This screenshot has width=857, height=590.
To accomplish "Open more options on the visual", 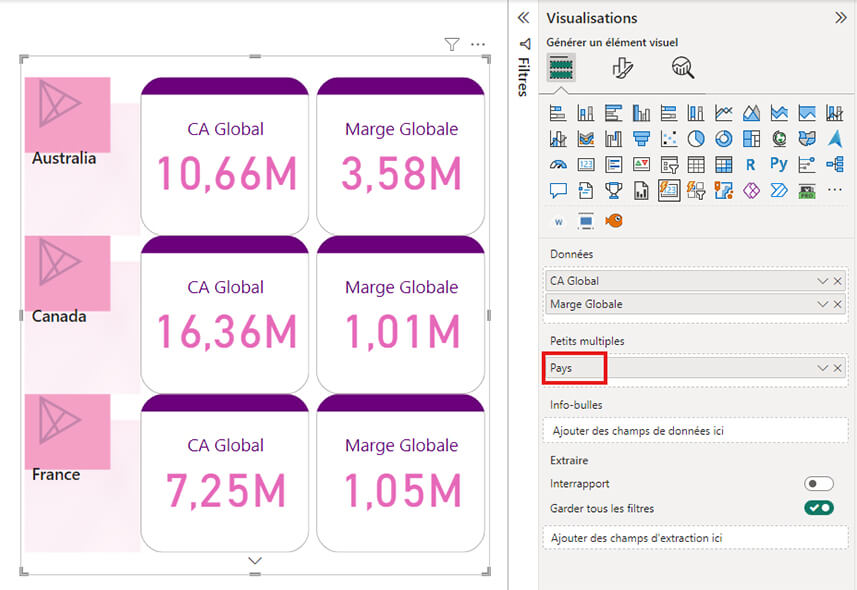I will click(478, 45).
